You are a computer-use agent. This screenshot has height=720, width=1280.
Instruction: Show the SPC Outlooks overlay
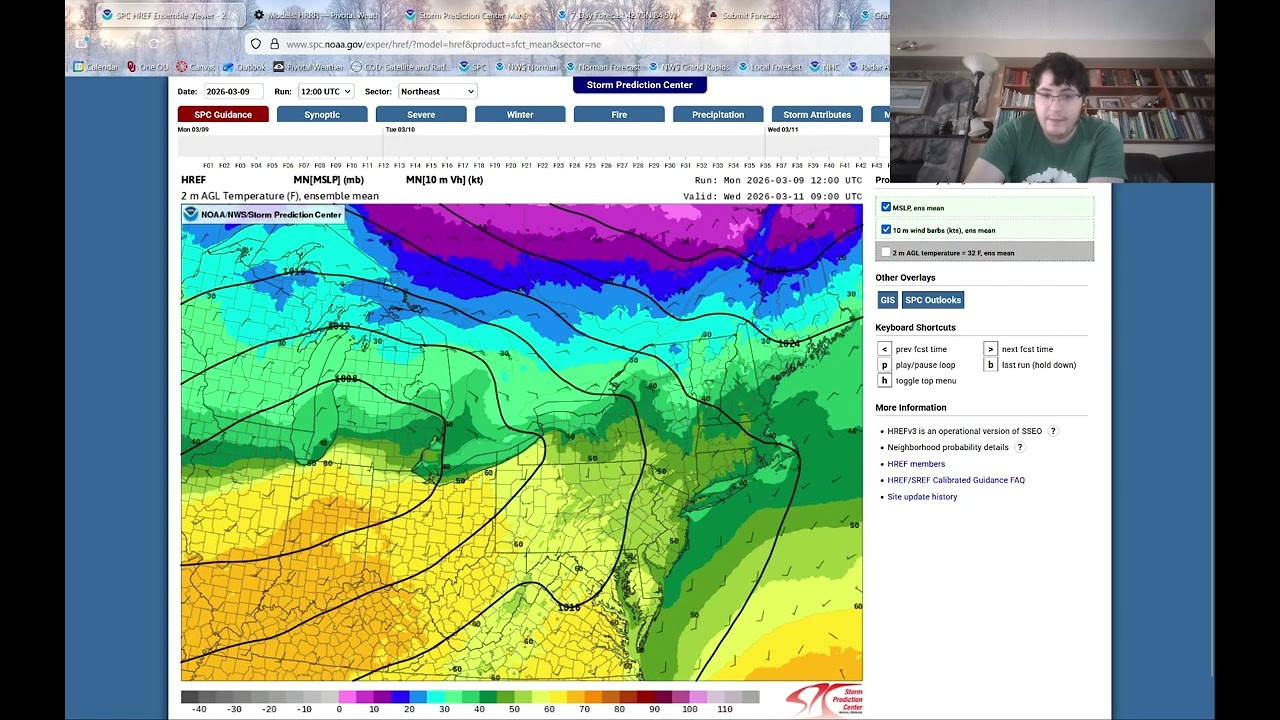point(933,300)
